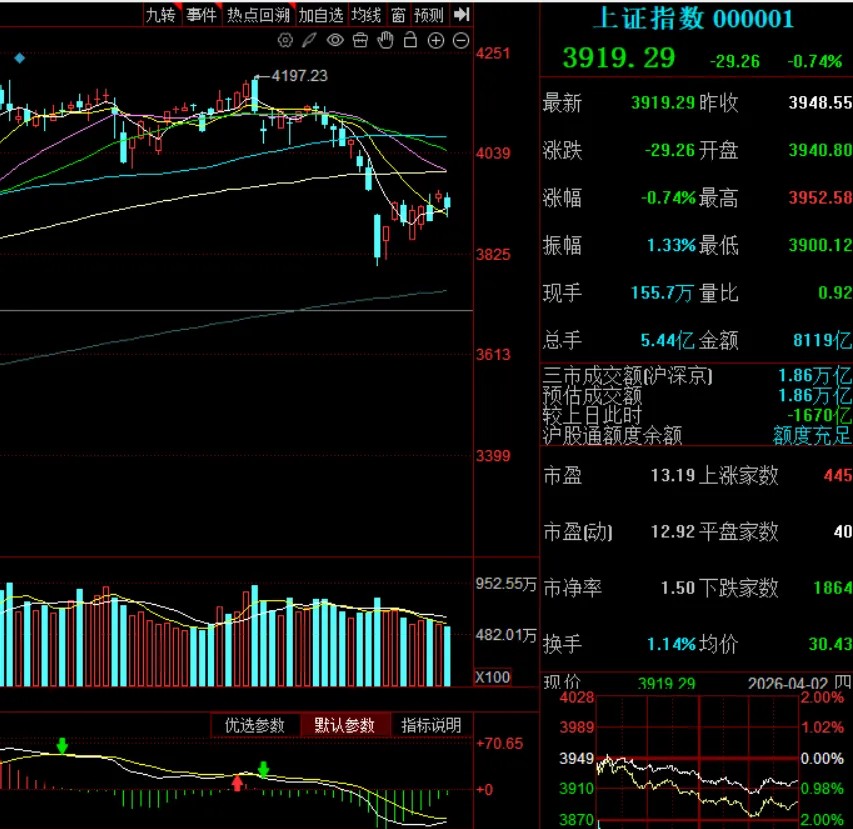Open the toolbox icon
The height and width of the screenshot is (829, 853).
[360, 40]
